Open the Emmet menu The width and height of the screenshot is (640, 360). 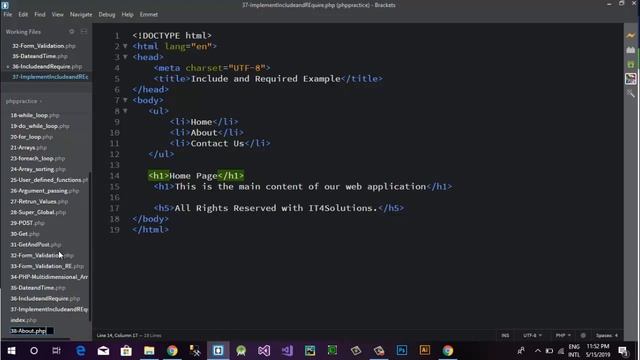click(149, 14)
